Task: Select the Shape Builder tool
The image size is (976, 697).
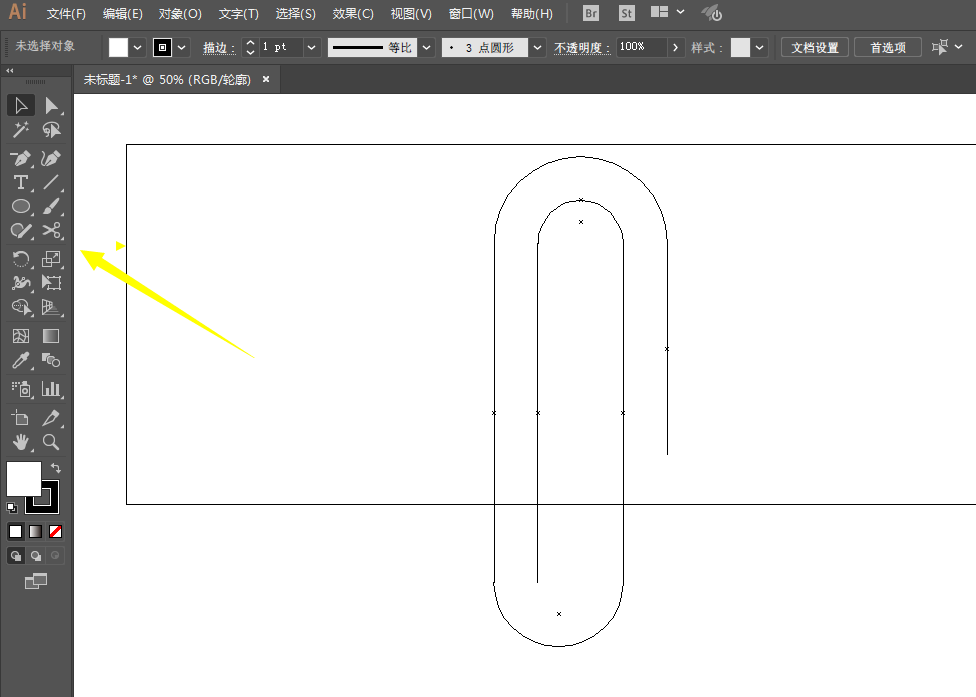Action: (x=21, y=307)
